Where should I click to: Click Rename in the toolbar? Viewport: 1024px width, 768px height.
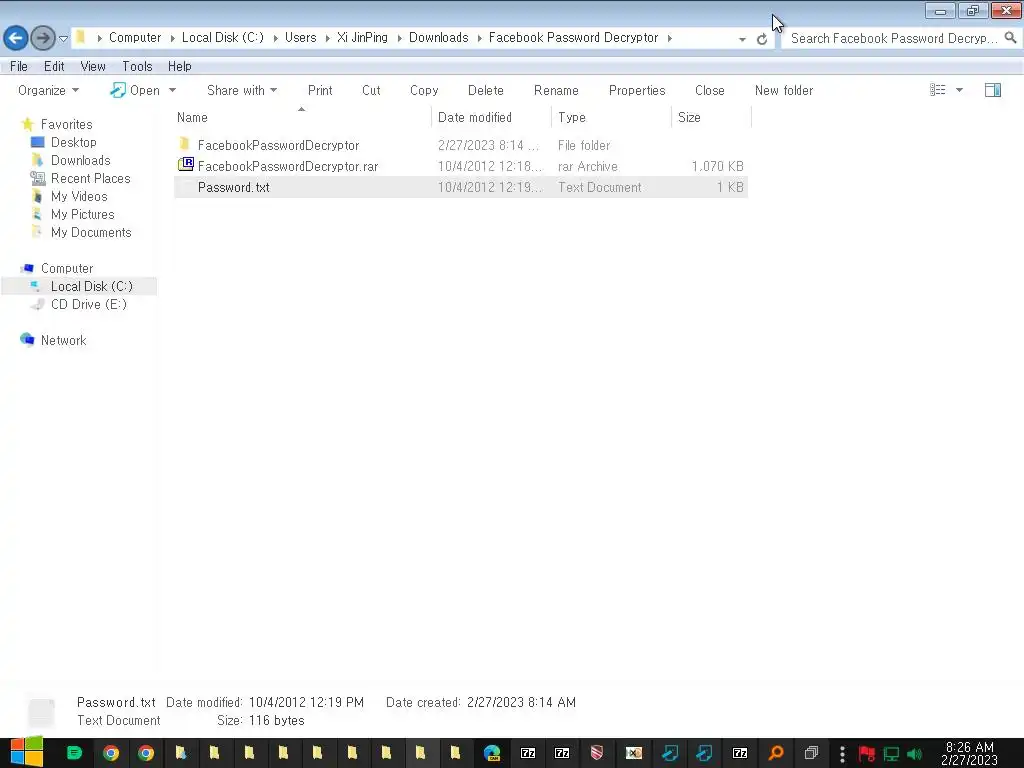pos(556,90)
